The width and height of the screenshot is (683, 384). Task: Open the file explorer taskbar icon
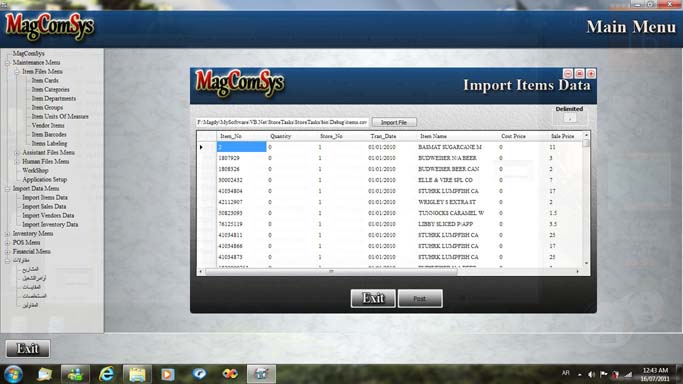point(137,374)
